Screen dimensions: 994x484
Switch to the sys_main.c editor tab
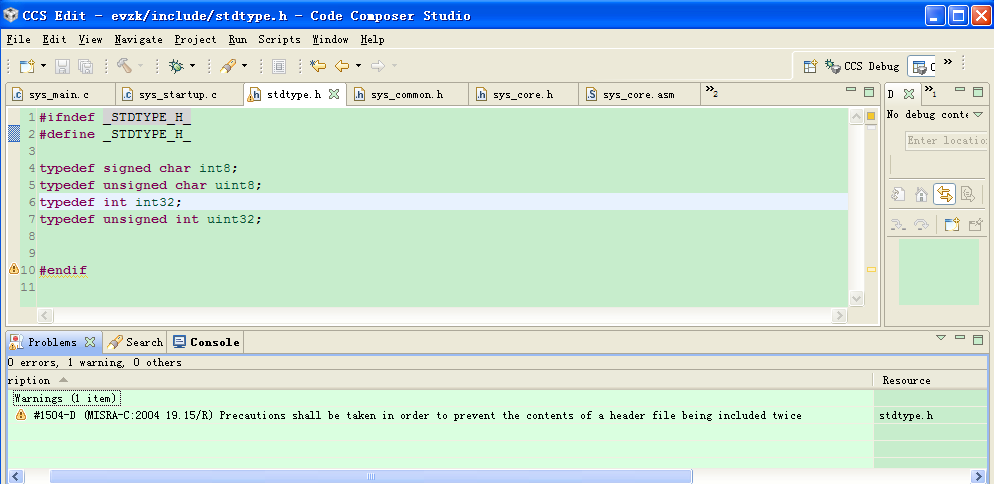(60, 95)
